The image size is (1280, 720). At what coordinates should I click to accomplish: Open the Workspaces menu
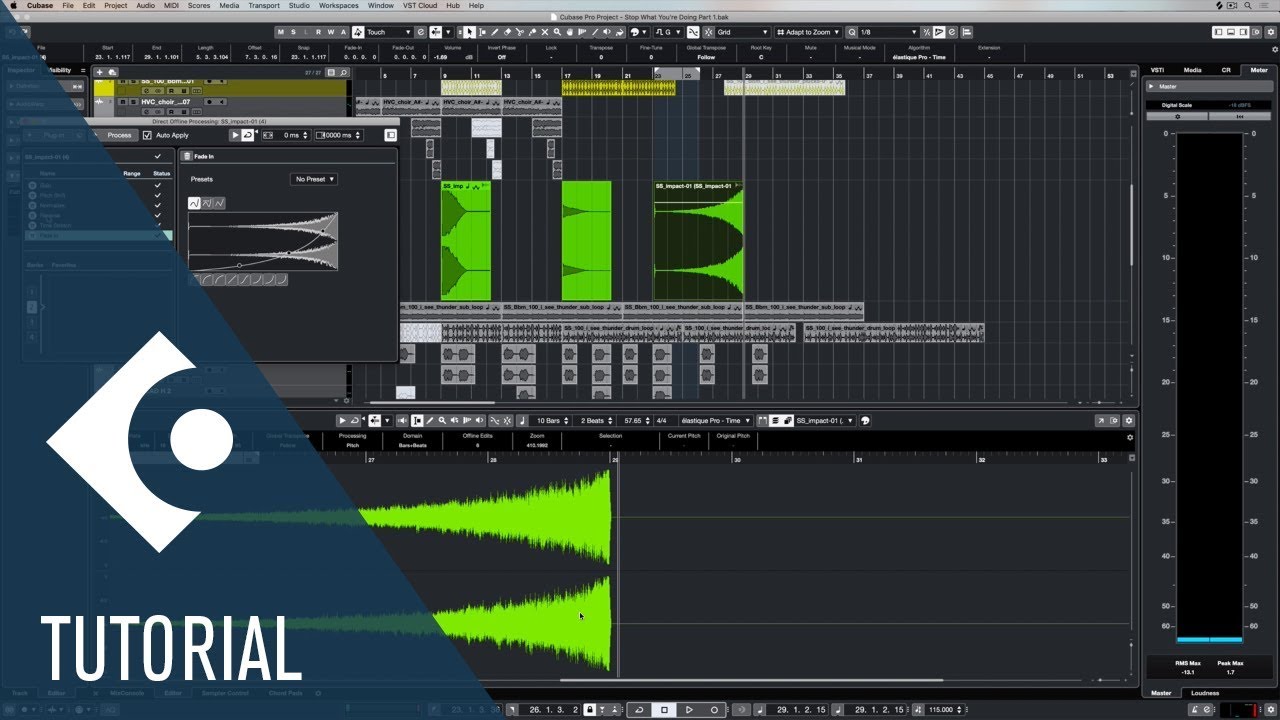(339, 5)
